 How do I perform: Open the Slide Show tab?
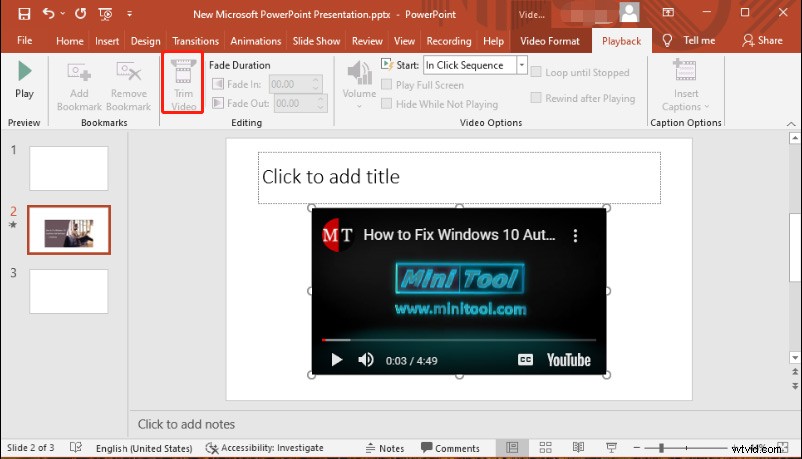pyautogui.click(x=316, y=41)
